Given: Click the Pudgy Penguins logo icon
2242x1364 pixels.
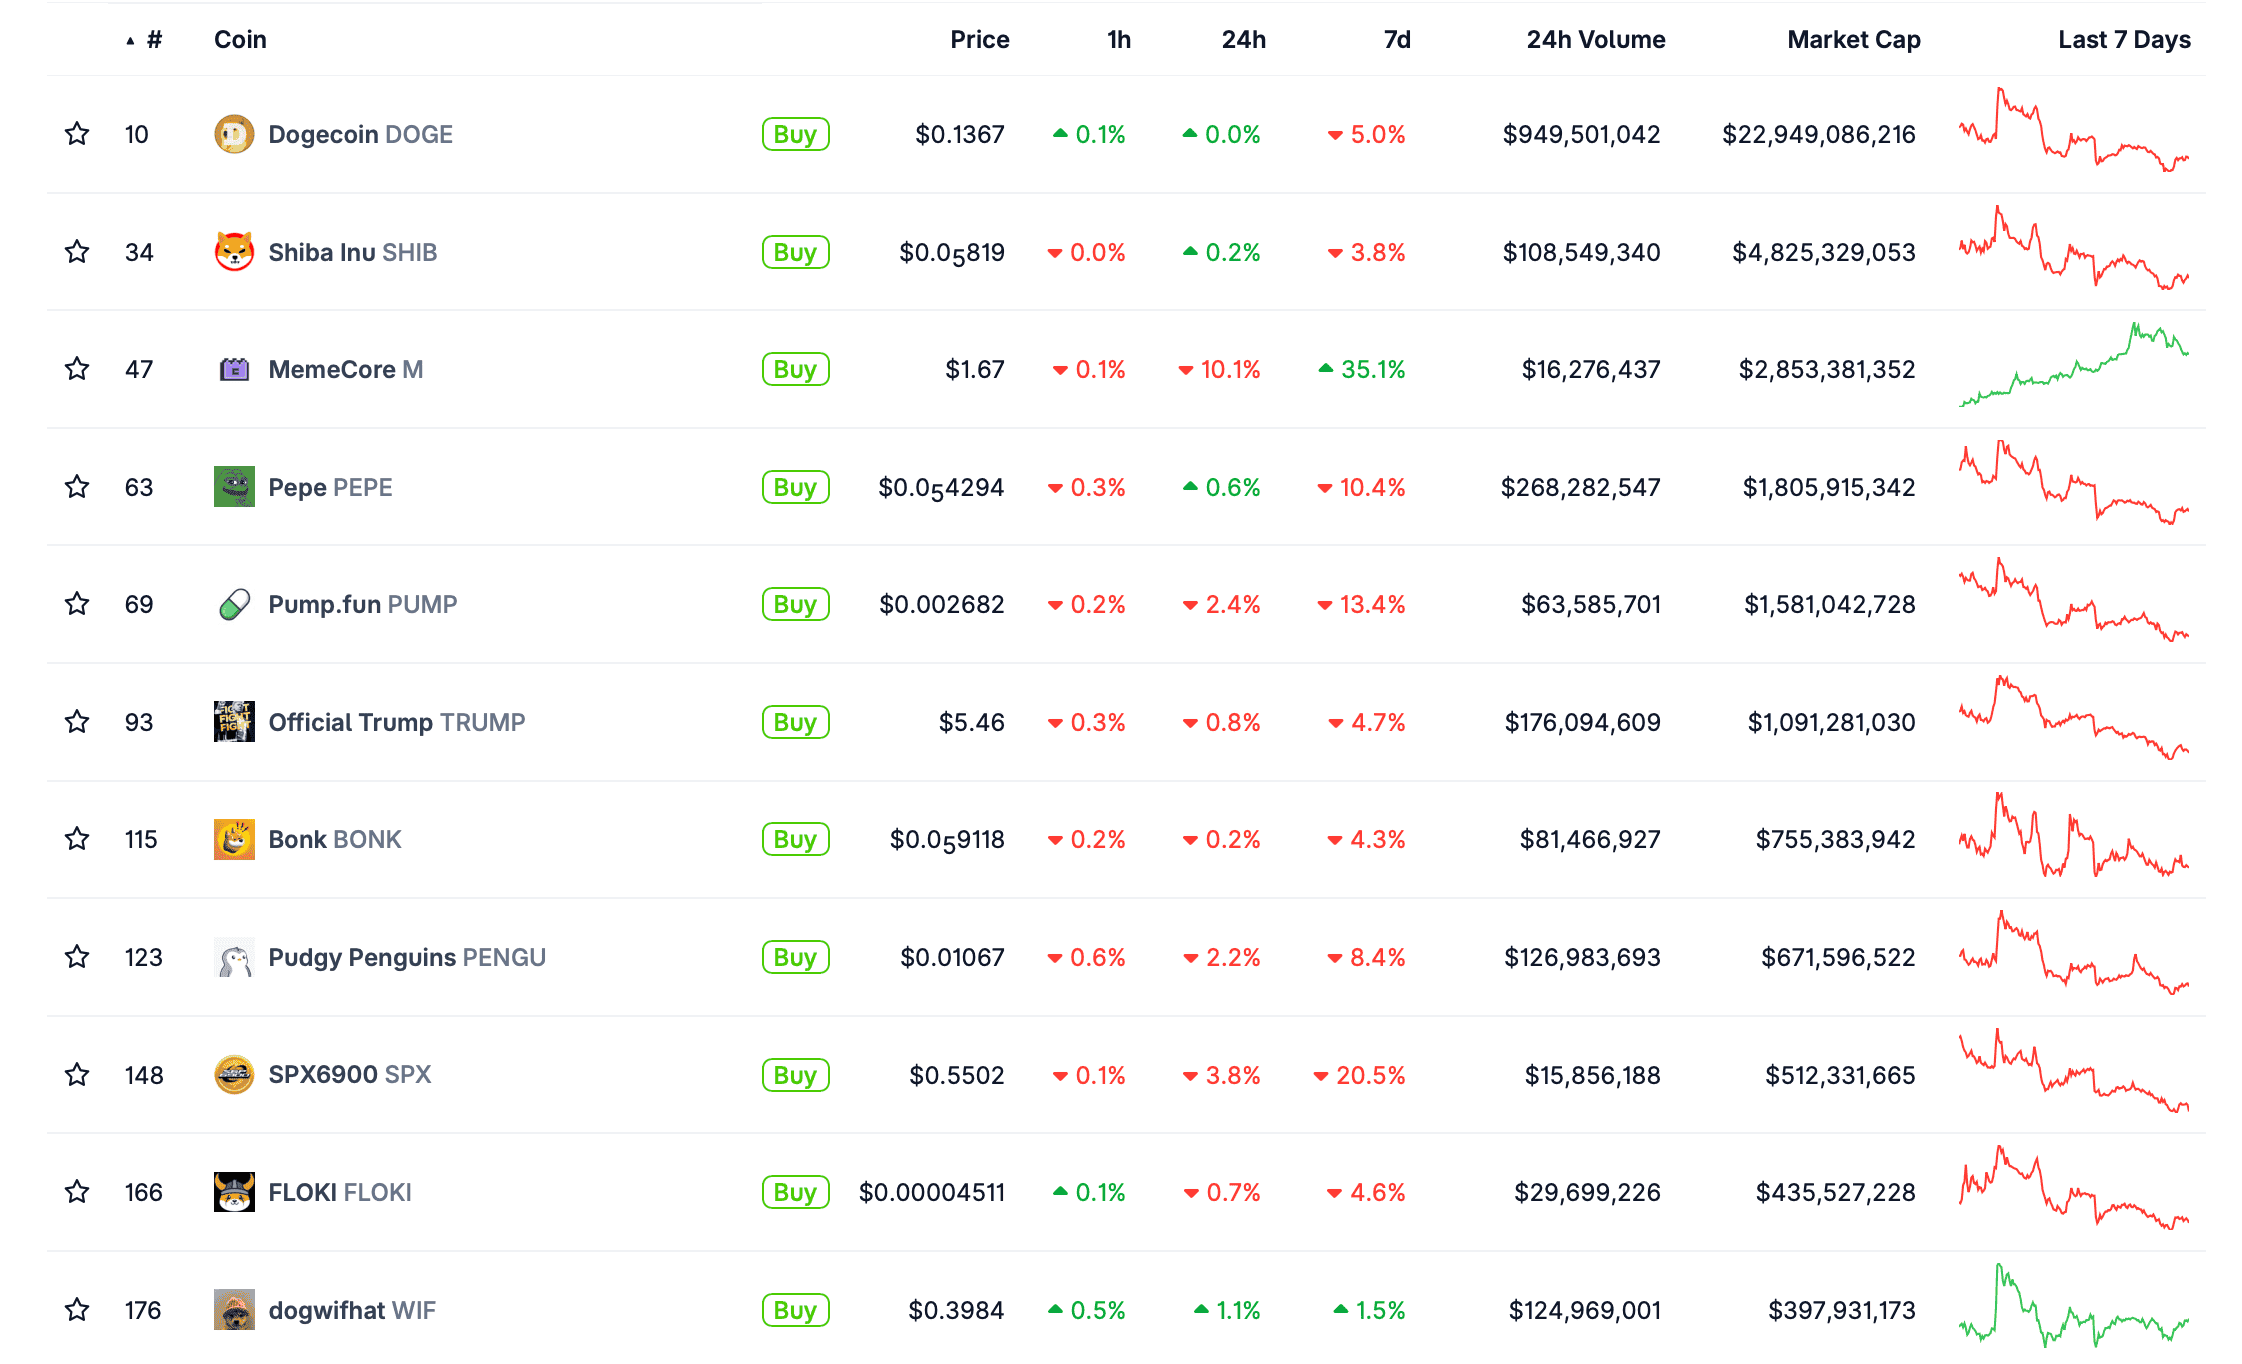Looking at the screenshot, I should (x=234, y=958).
